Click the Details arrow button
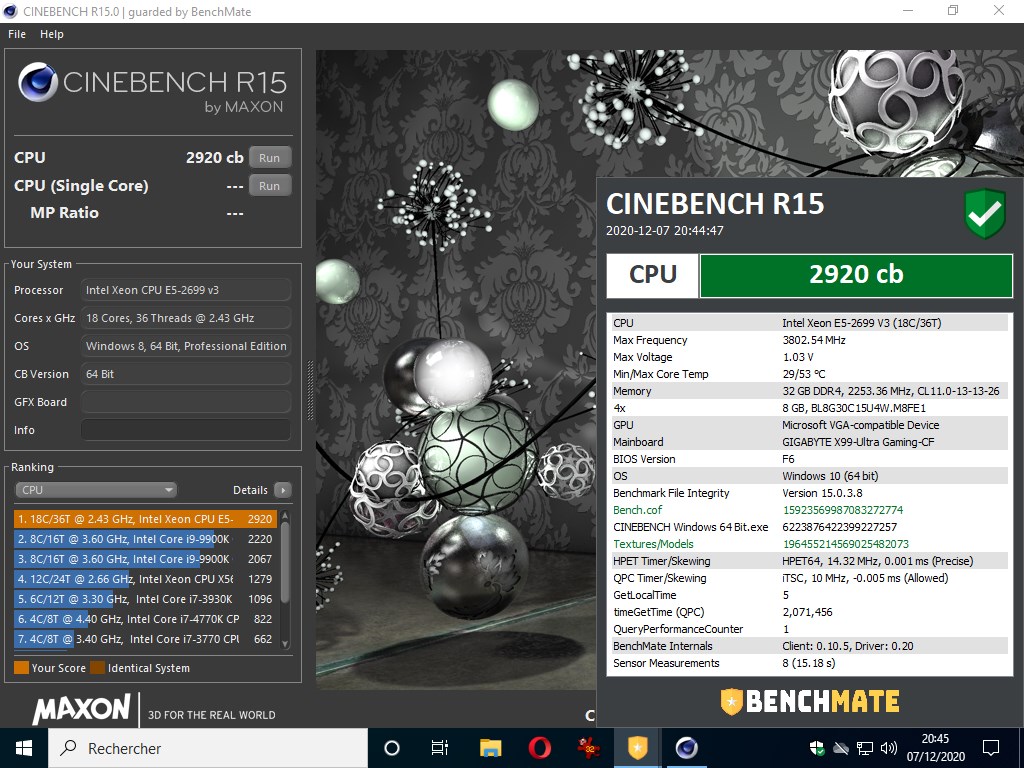 tap(283, 490)
